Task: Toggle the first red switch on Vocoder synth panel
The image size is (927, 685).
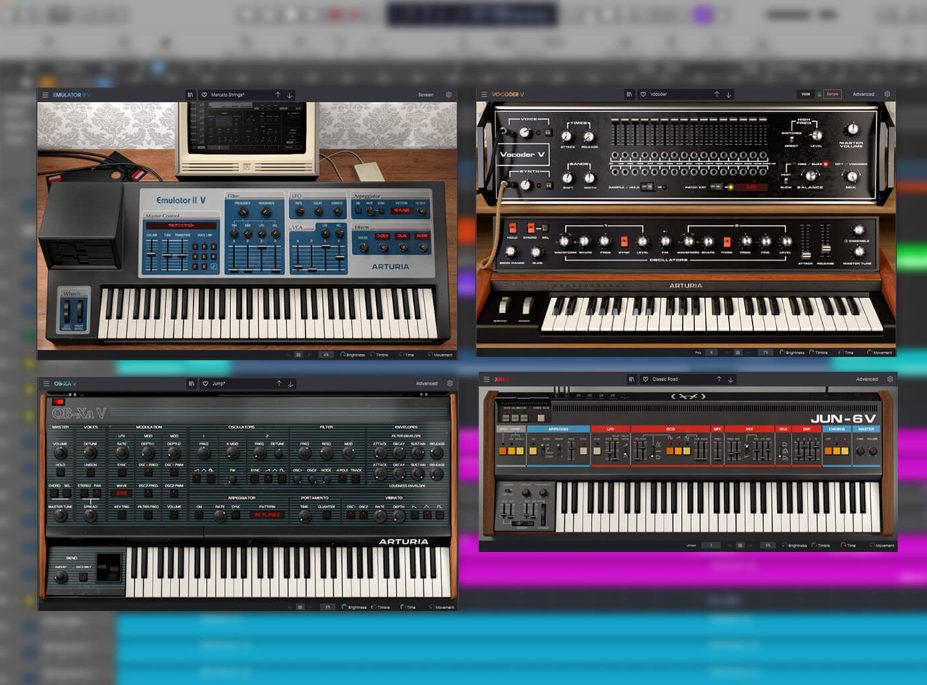Action: coord(513,228)
